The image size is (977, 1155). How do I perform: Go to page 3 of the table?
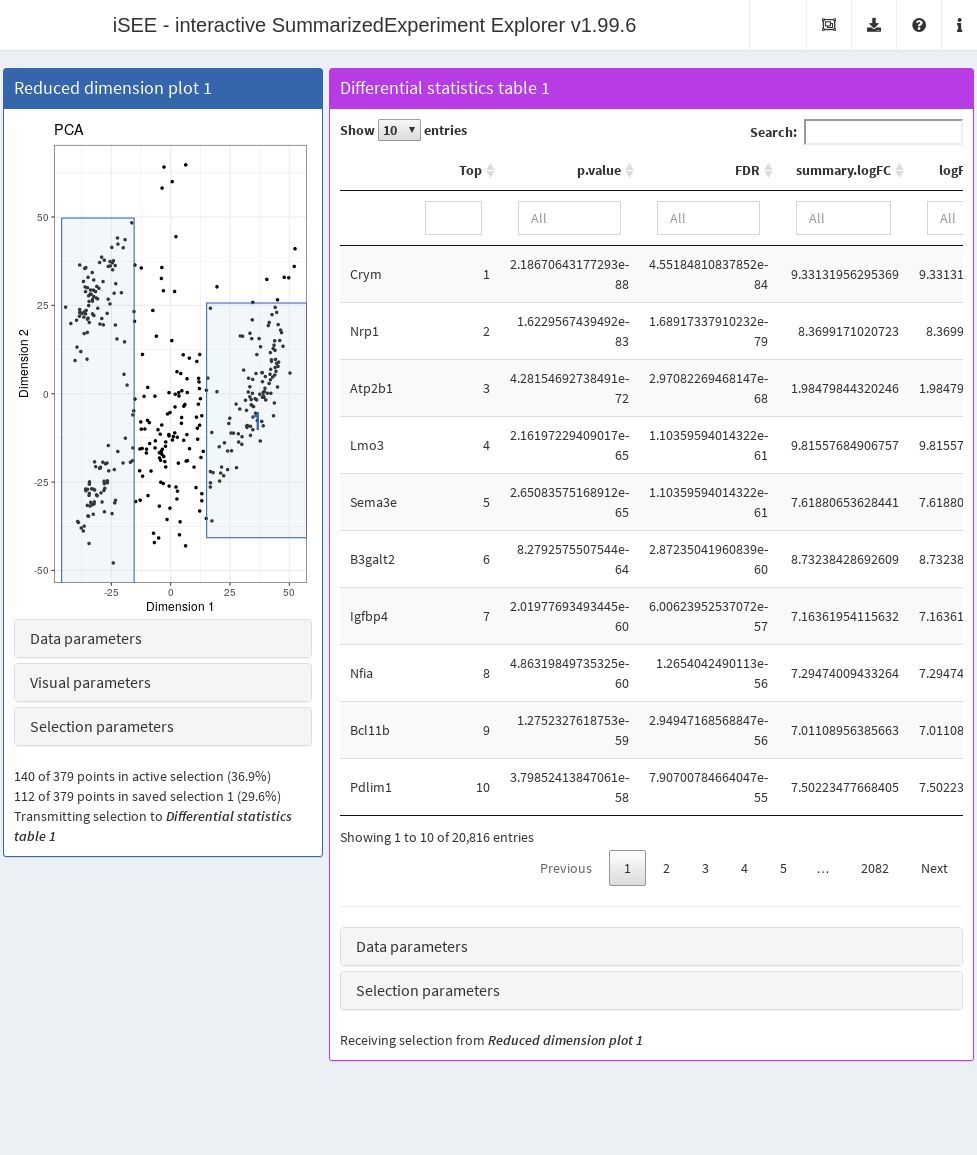(x=705, y=868)
